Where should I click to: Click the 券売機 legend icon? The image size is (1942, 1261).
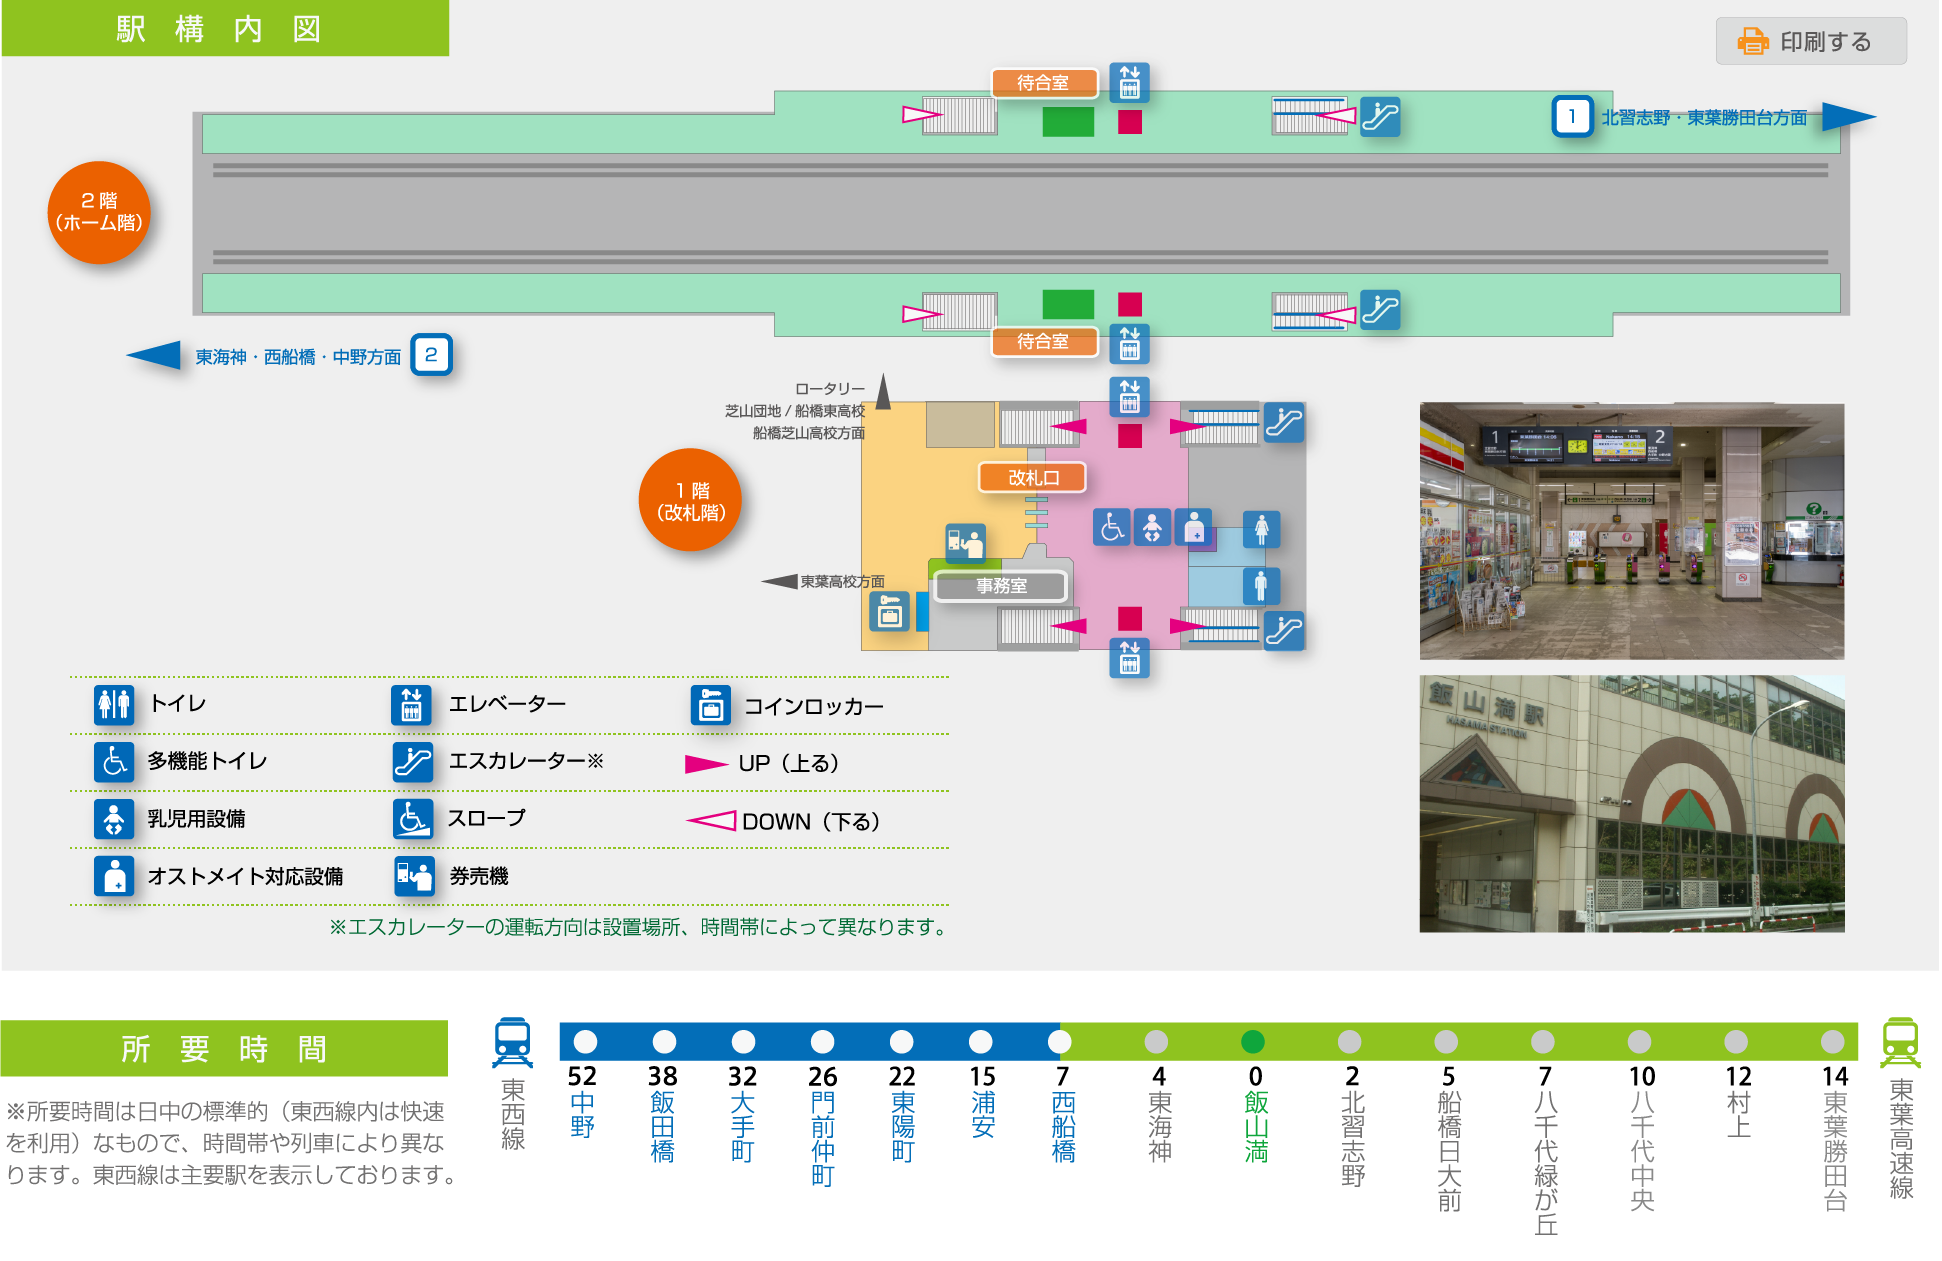[x=414, y=876]
